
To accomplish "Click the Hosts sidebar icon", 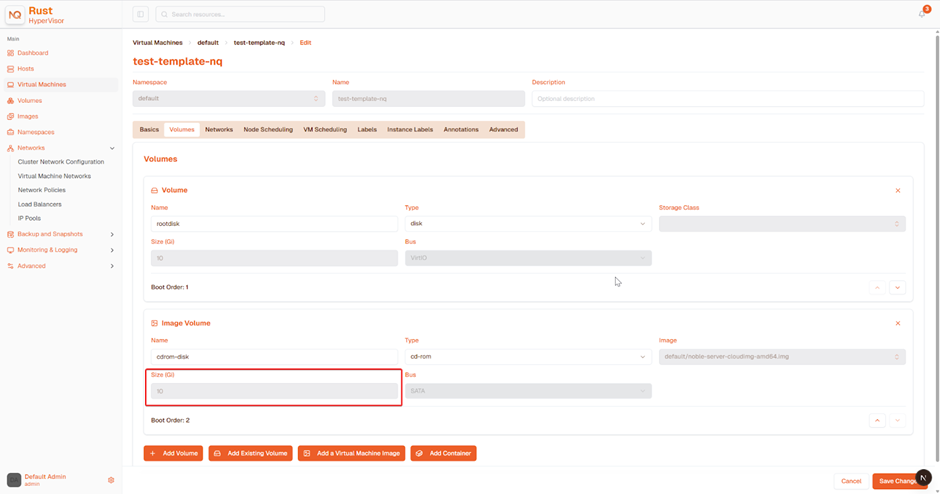I will click(10, 69).
